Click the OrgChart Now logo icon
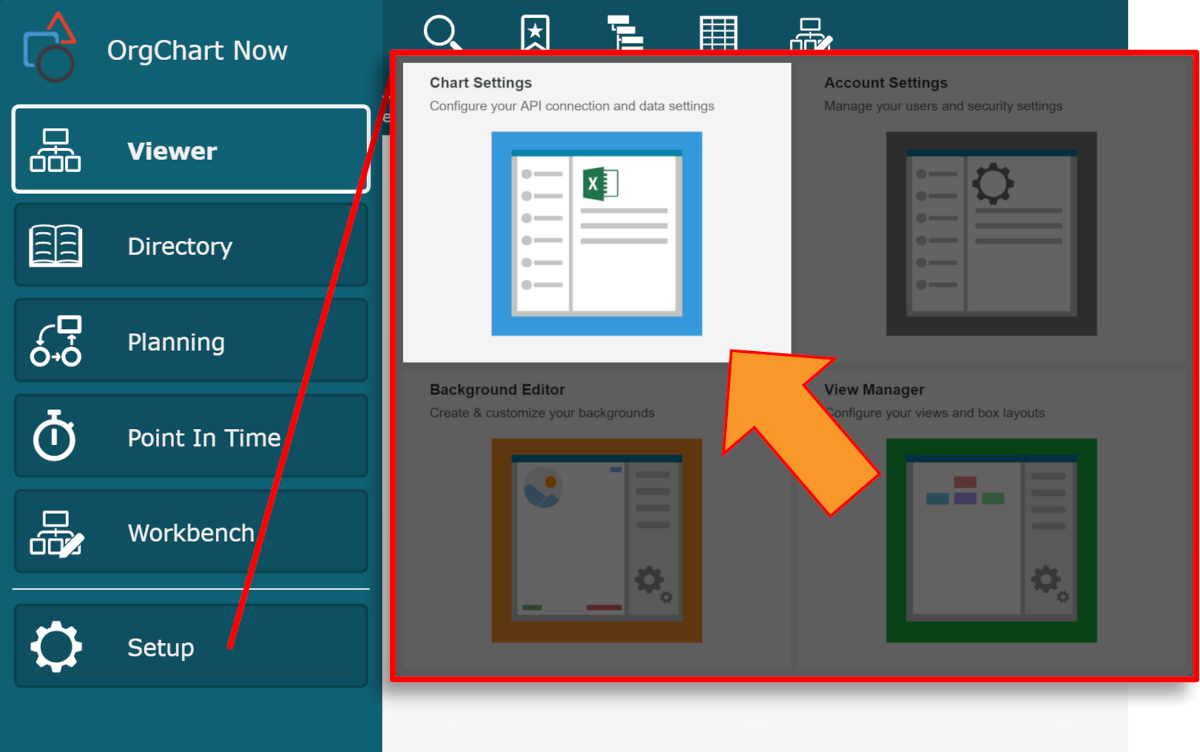Screen dimensions: 1200x752 coord(49,47)
